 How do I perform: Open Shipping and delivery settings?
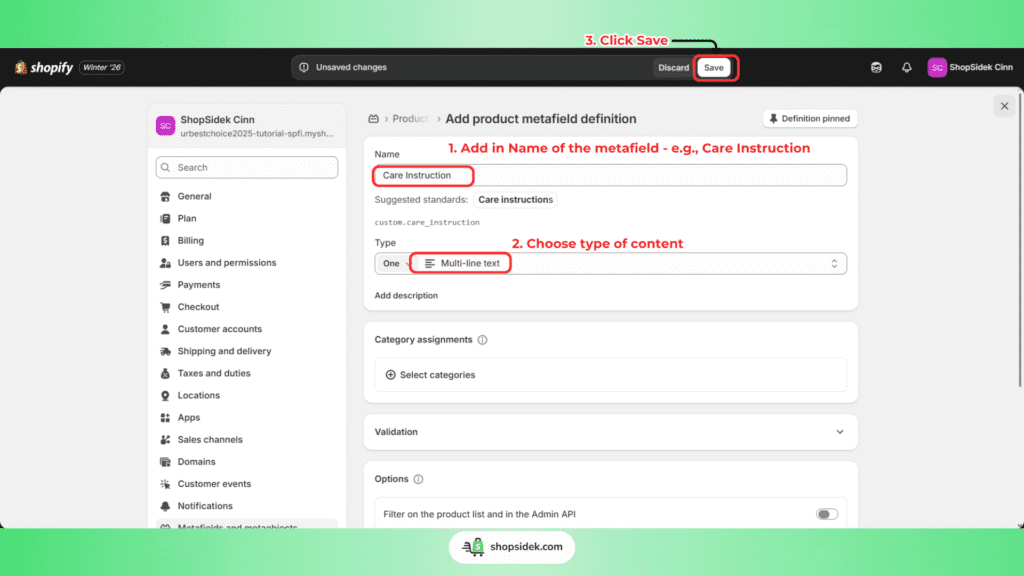(x=223, y=351)
